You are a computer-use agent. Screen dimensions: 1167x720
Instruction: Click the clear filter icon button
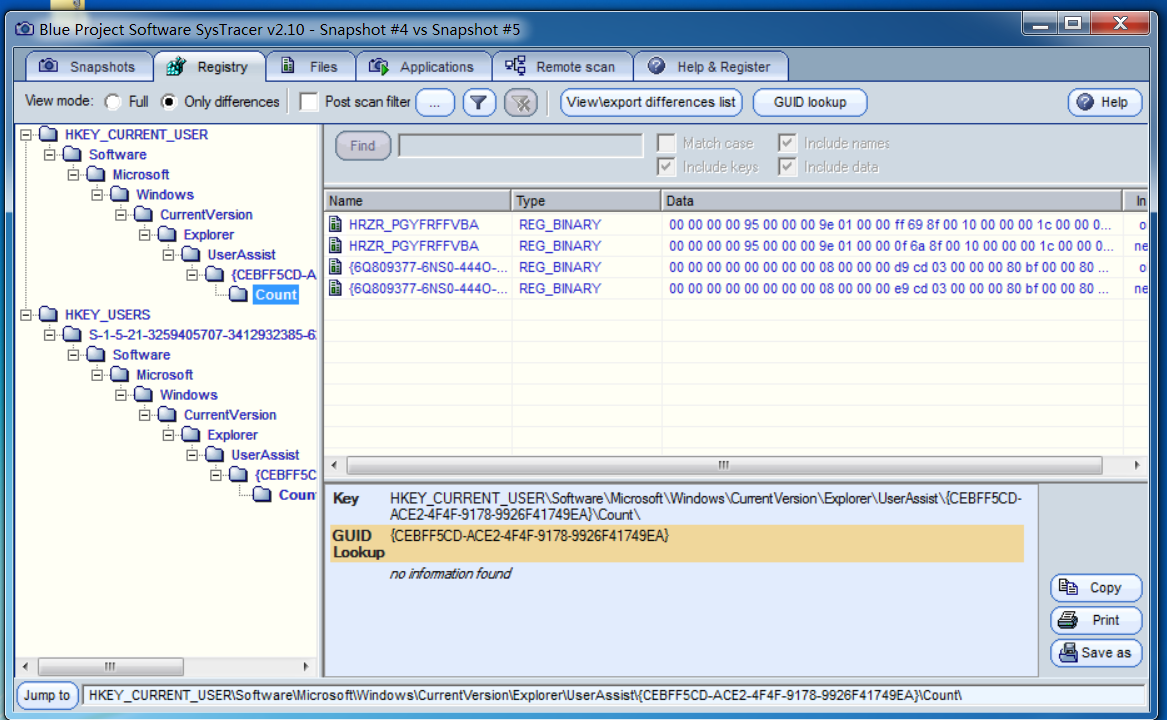[x=521, y=102]
